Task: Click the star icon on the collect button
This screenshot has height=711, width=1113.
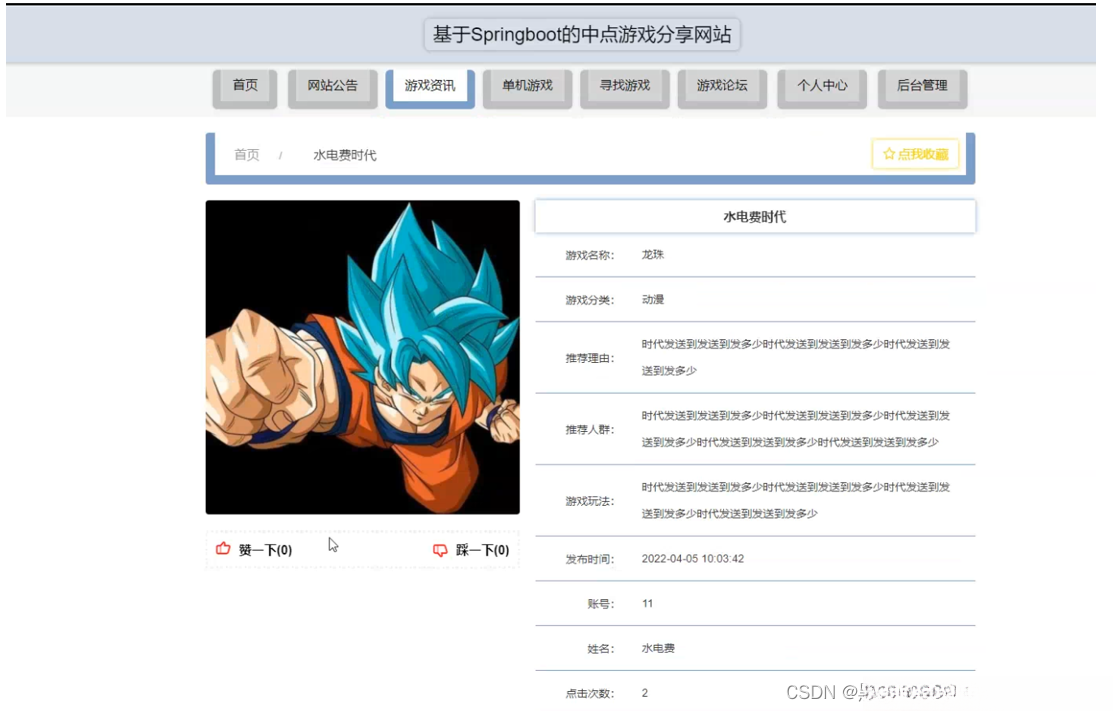Action: pyautogui.click(x=889, y=154)
